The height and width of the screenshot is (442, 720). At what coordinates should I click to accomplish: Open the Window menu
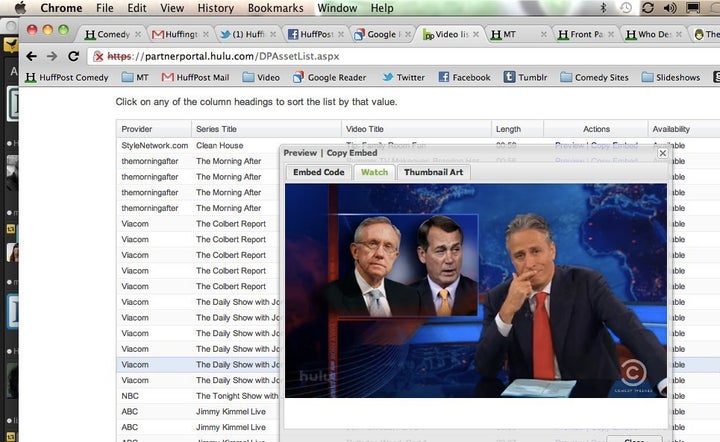[337, 8]
